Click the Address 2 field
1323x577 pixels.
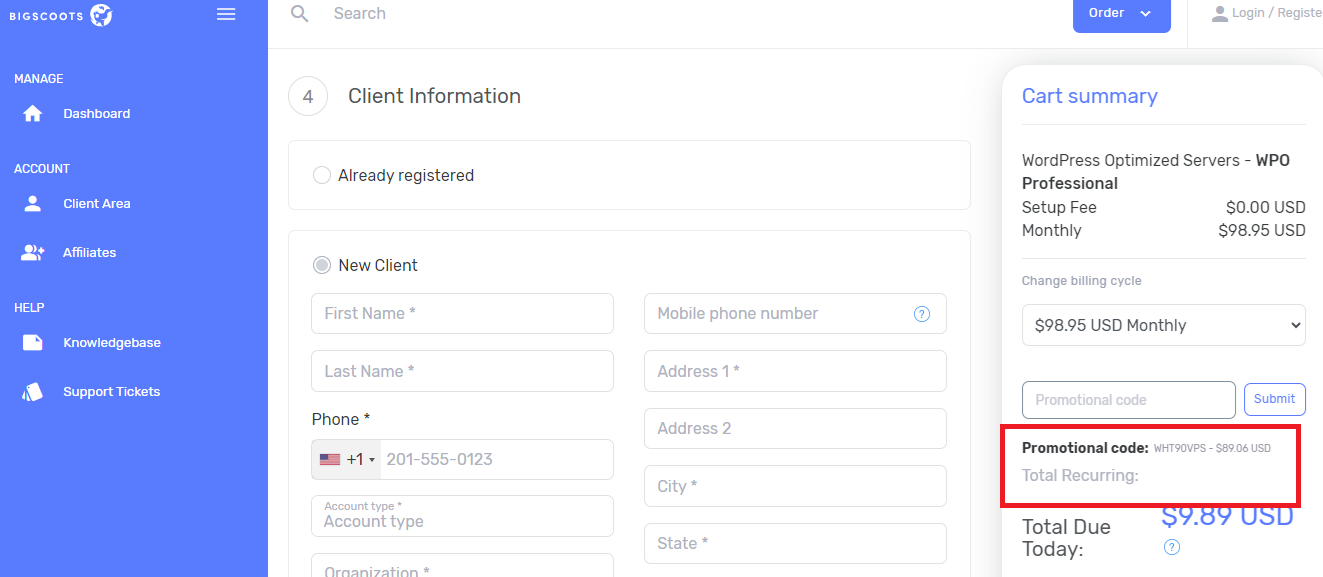[795, 429]
